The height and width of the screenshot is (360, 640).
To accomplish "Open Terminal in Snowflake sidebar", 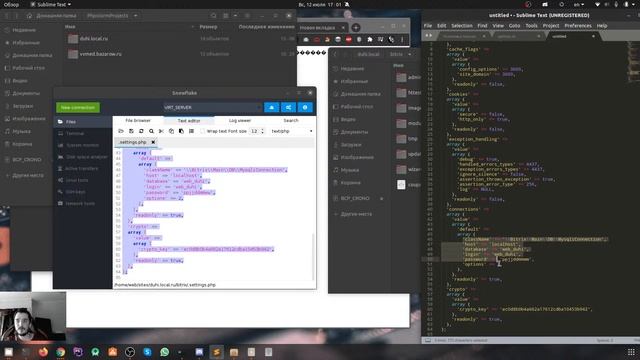I will [x=83, y=133].
